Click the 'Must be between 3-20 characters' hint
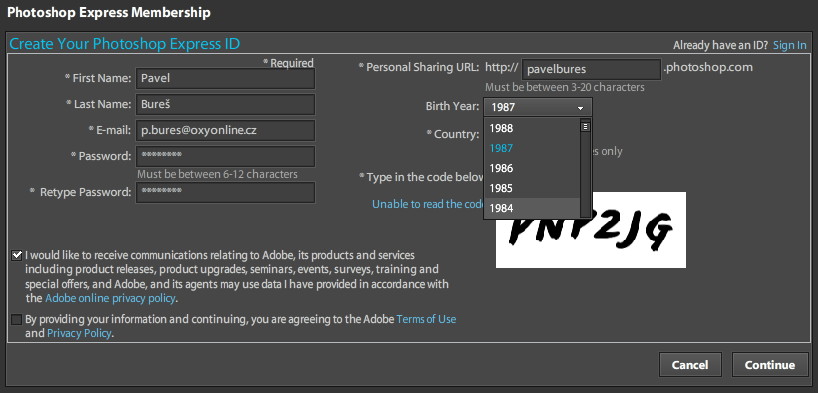Screen dimensions: 818x393 564,87
